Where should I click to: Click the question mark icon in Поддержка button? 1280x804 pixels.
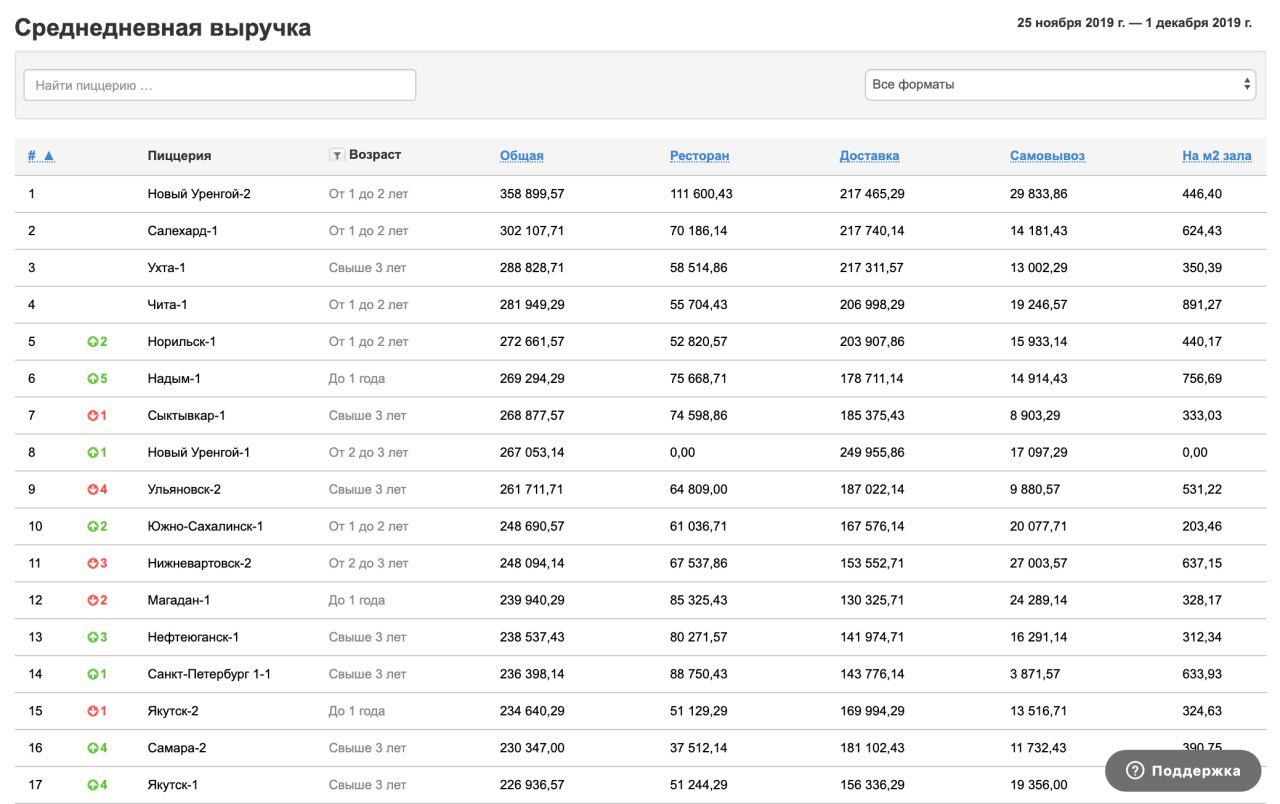click(1134, 771)
